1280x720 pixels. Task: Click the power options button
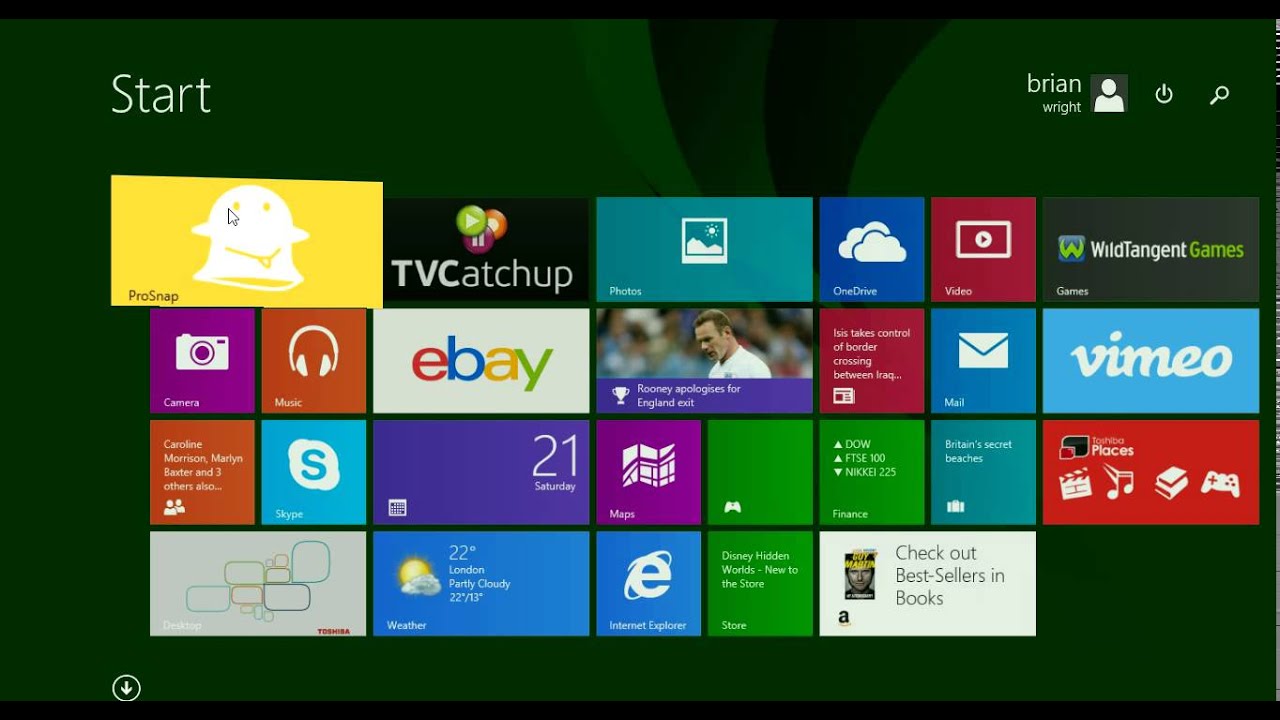1164,94
